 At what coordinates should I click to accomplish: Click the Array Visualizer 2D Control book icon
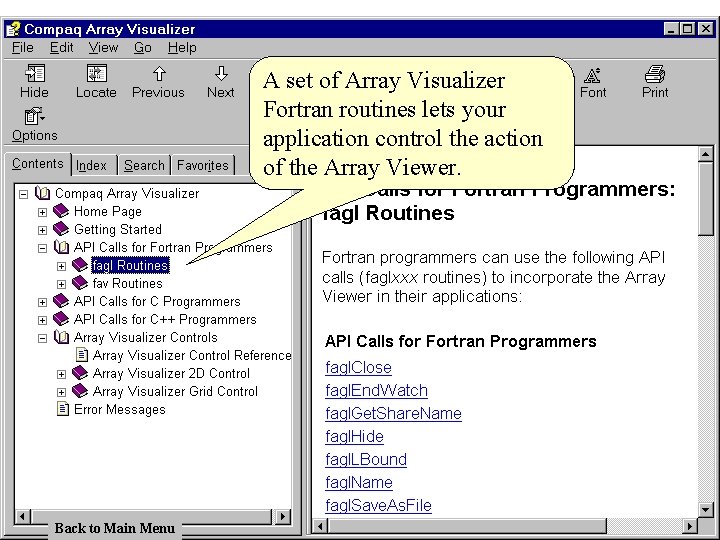coord(80,373)
